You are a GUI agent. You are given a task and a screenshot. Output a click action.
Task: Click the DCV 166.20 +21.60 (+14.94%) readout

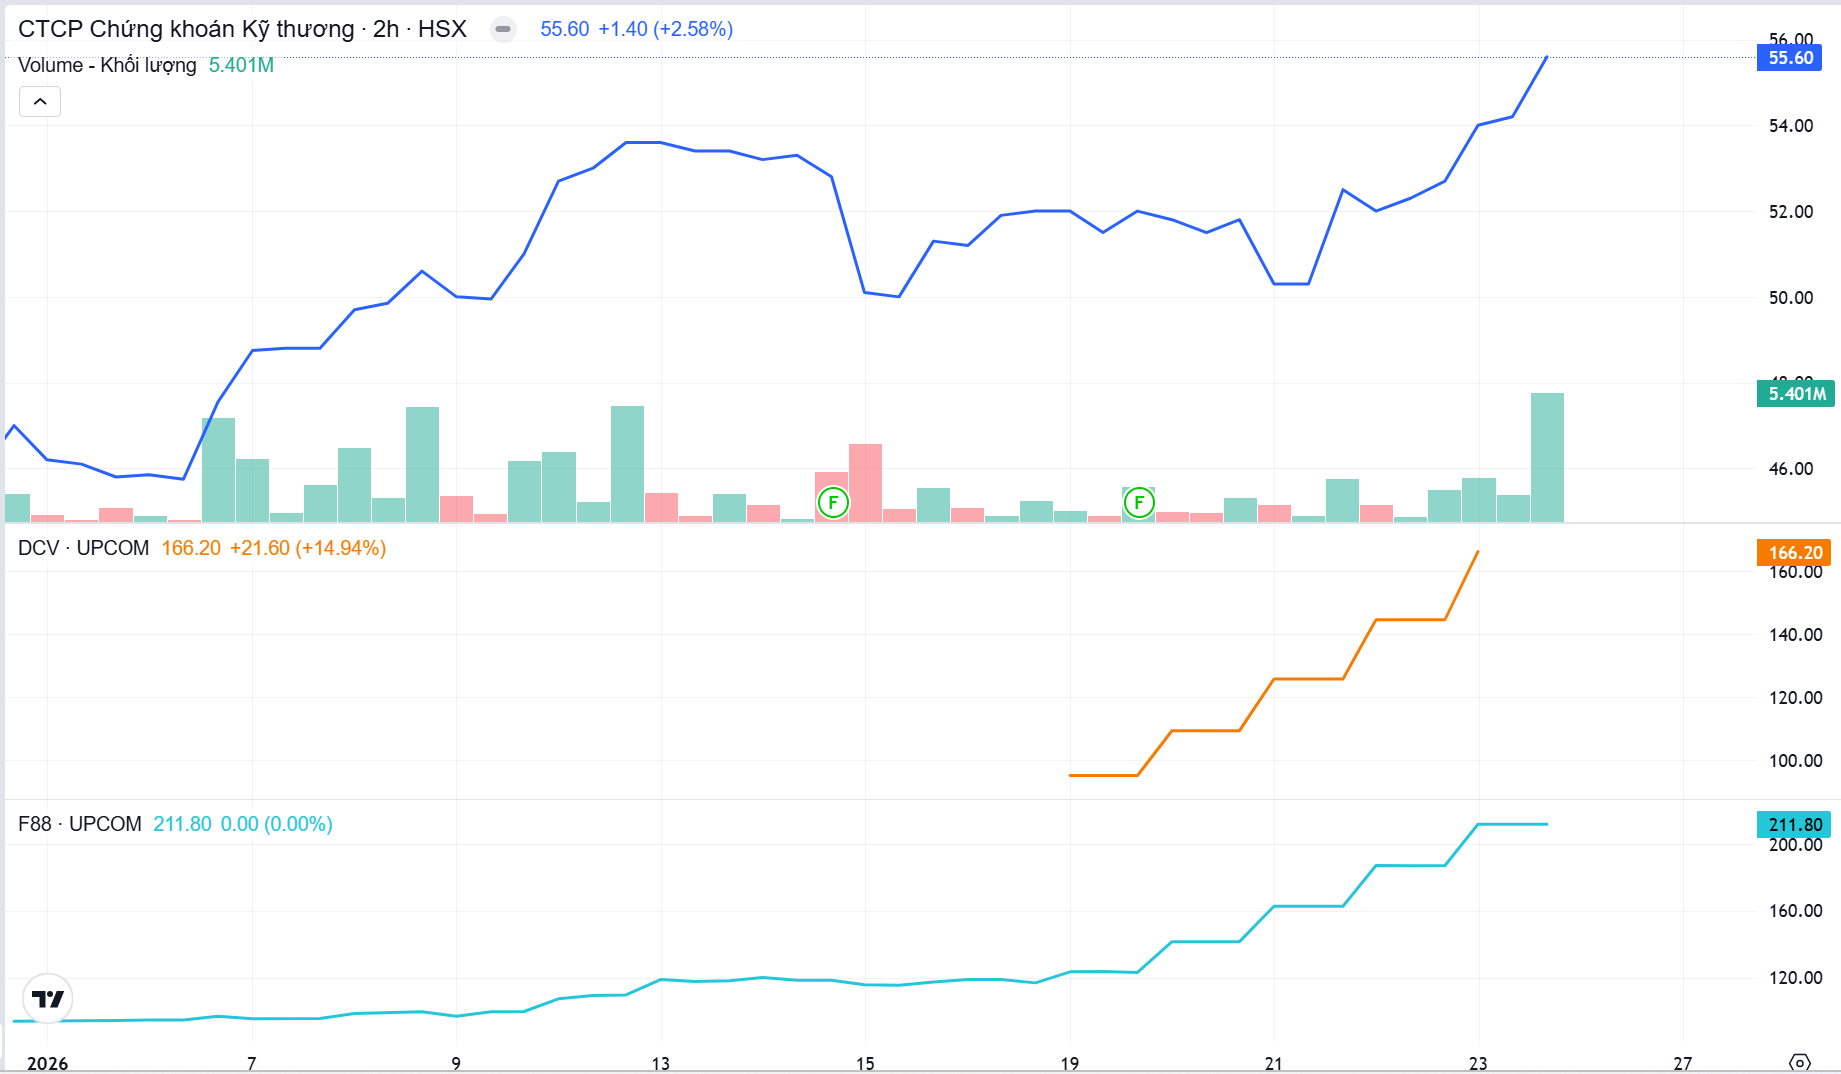pyautogui.click(x=274, y=548)
